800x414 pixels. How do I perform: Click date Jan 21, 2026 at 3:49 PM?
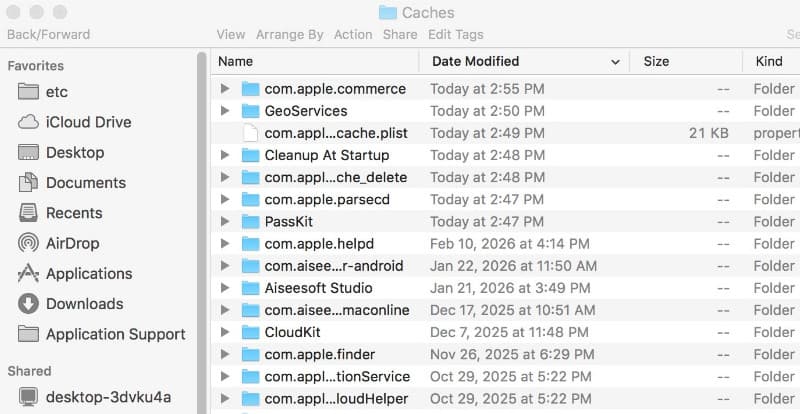click(x=510, y=288)
